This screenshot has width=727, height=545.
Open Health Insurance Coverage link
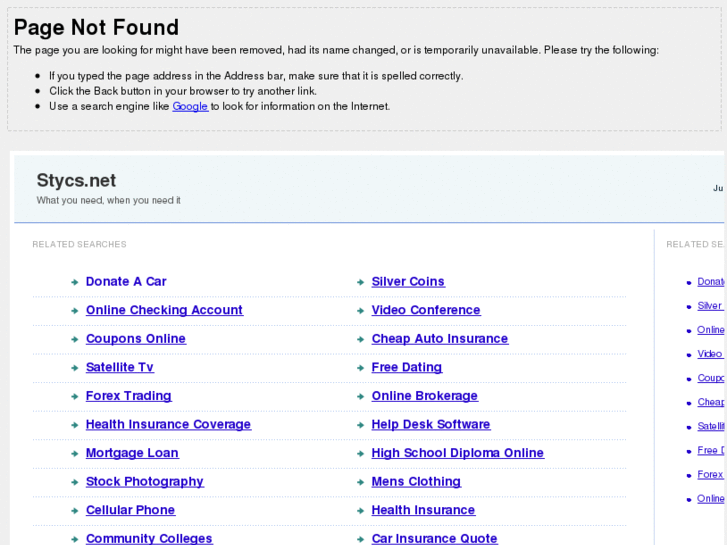[x=168, y=424]
